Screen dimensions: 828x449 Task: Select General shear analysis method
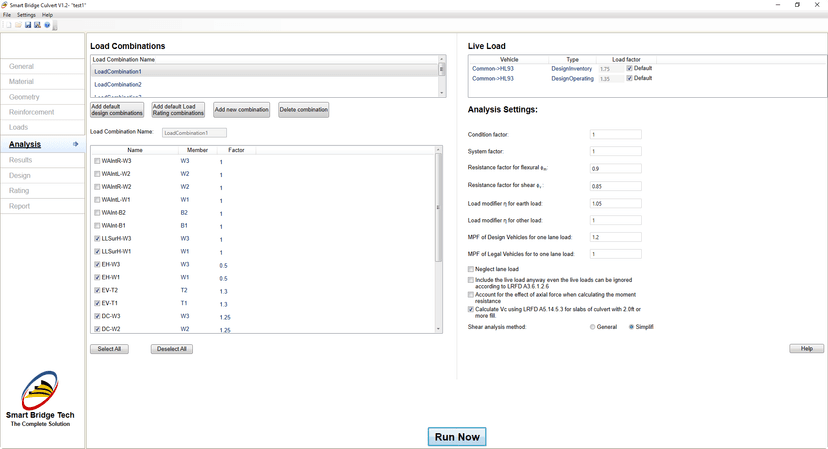coord(593,327)
